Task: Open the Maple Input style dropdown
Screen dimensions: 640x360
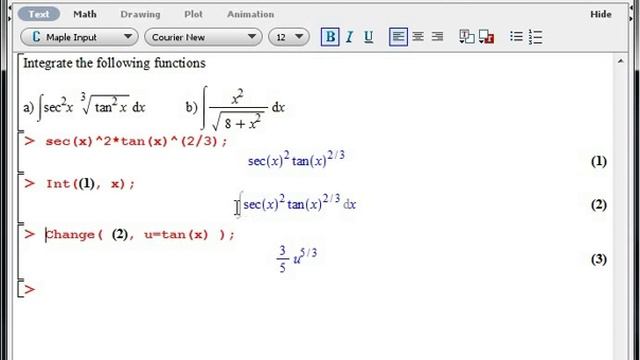Action: (80, 37)
